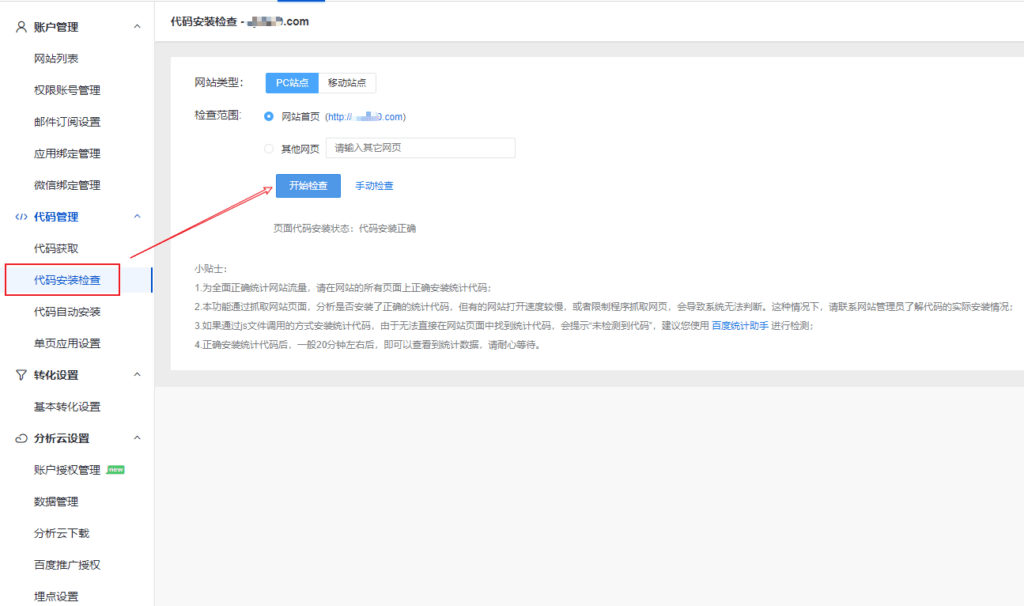
Task: Open 网站列表 in the sidebar
Action: point(56,59)
